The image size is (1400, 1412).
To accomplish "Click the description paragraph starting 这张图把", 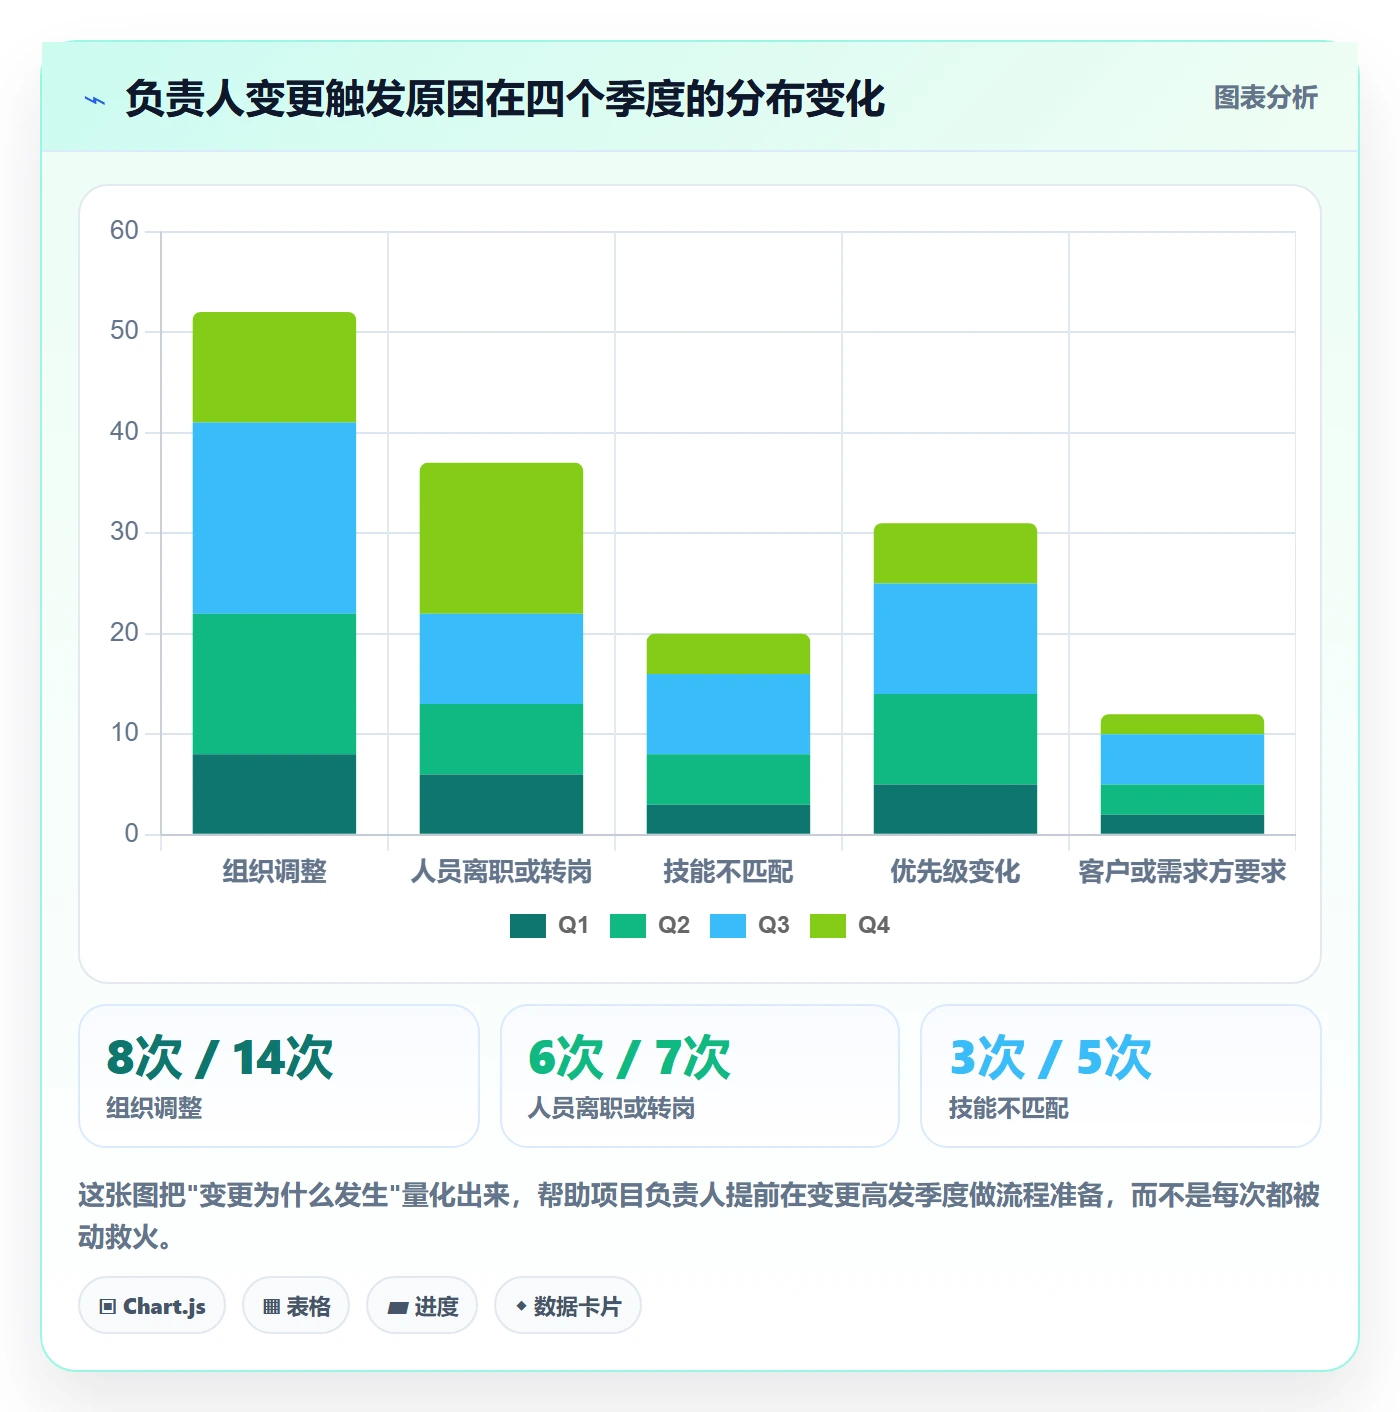I will 699,1215.
